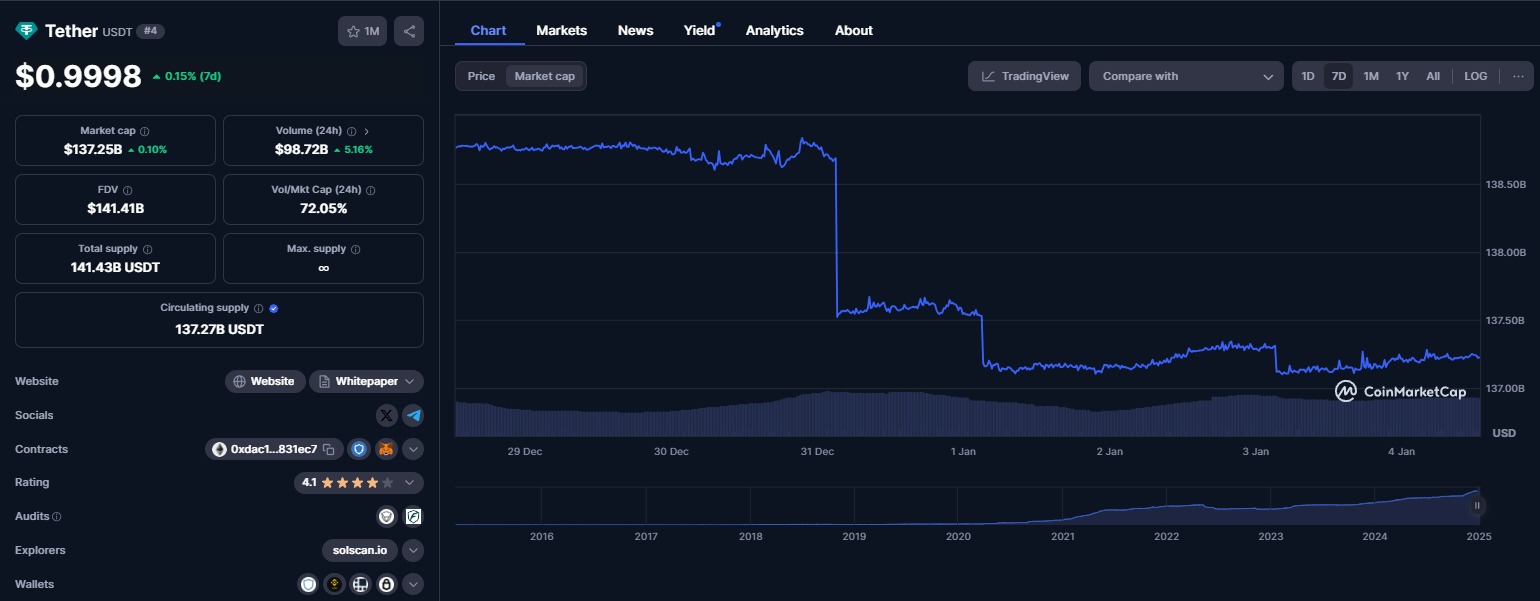Viewport: 1540px width, 601px height.
Task: Switch to the Markets tab
Action: pyautogui.click(x=561, y=30)
